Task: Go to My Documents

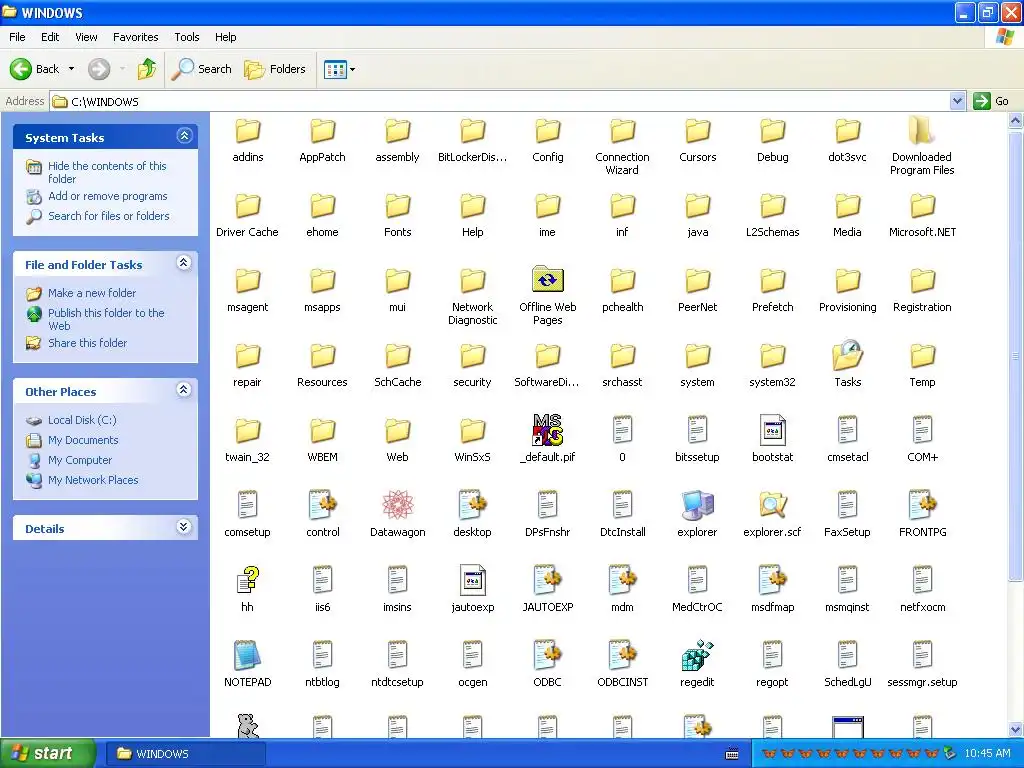Action: pyautogui.click(x=83, y=440)
